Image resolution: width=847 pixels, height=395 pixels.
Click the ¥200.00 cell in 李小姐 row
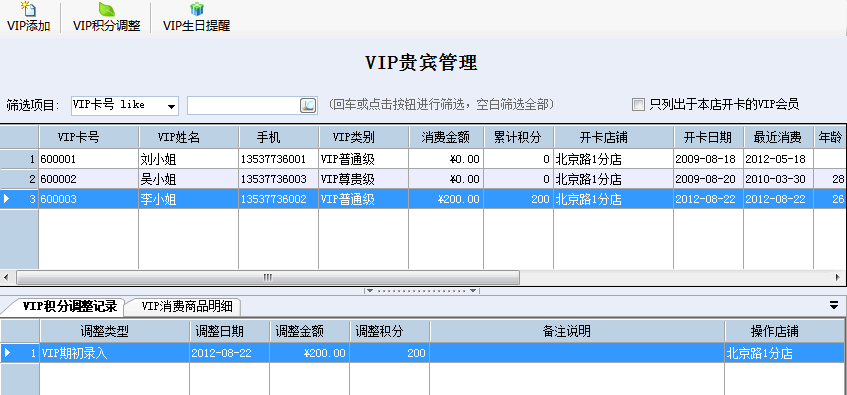[x=446, y=199]
